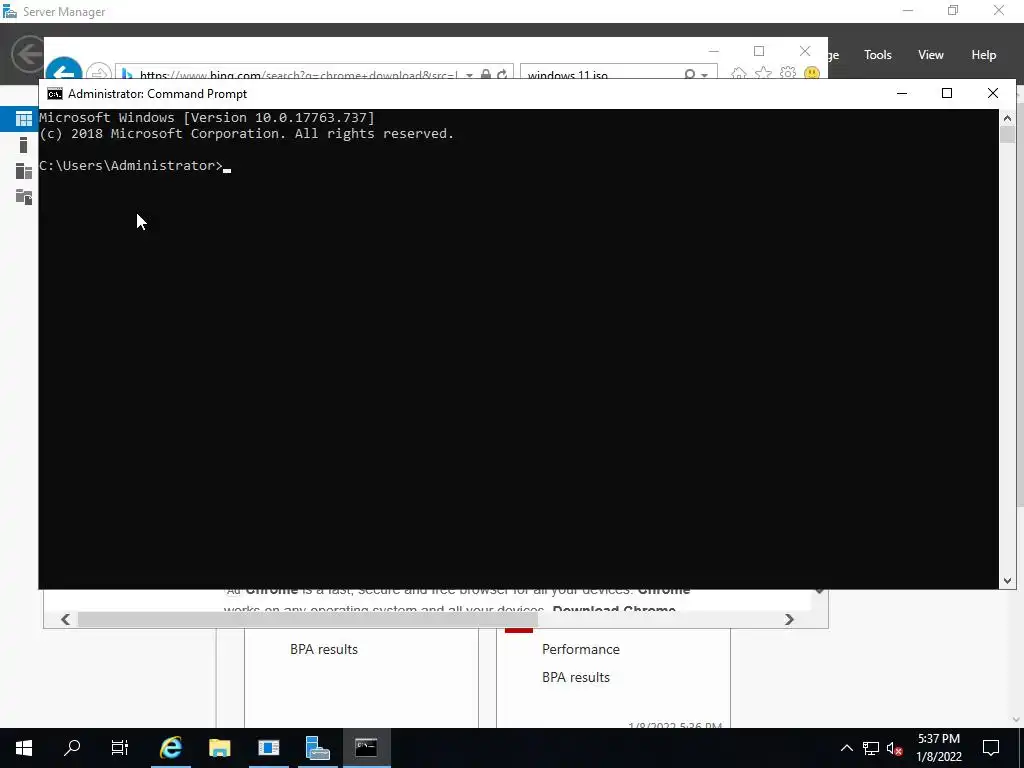
Task: Minimize the Command Prompt window
Action: [x=902, y=93]
